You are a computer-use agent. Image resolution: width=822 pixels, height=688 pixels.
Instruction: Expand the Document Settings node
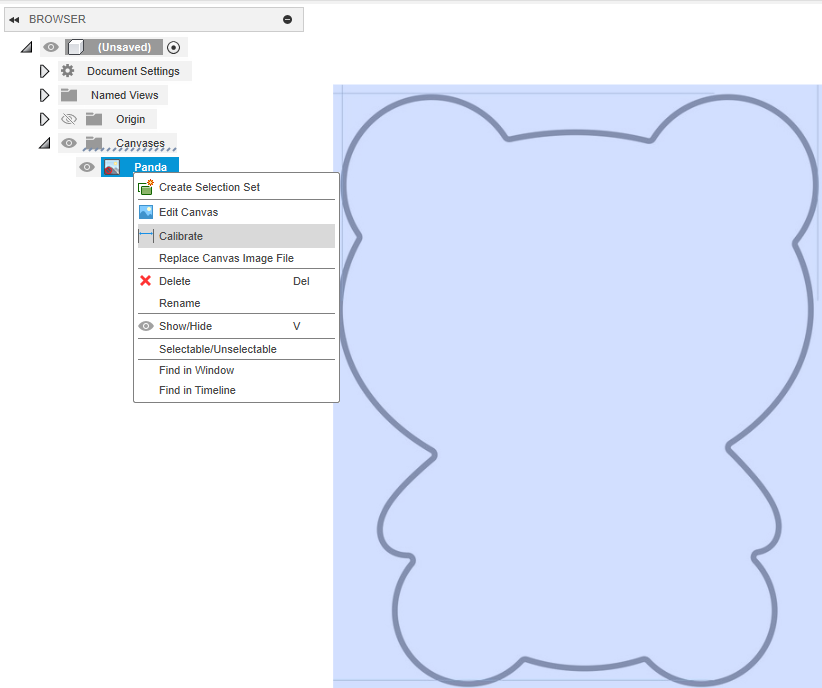pos(45,71)
